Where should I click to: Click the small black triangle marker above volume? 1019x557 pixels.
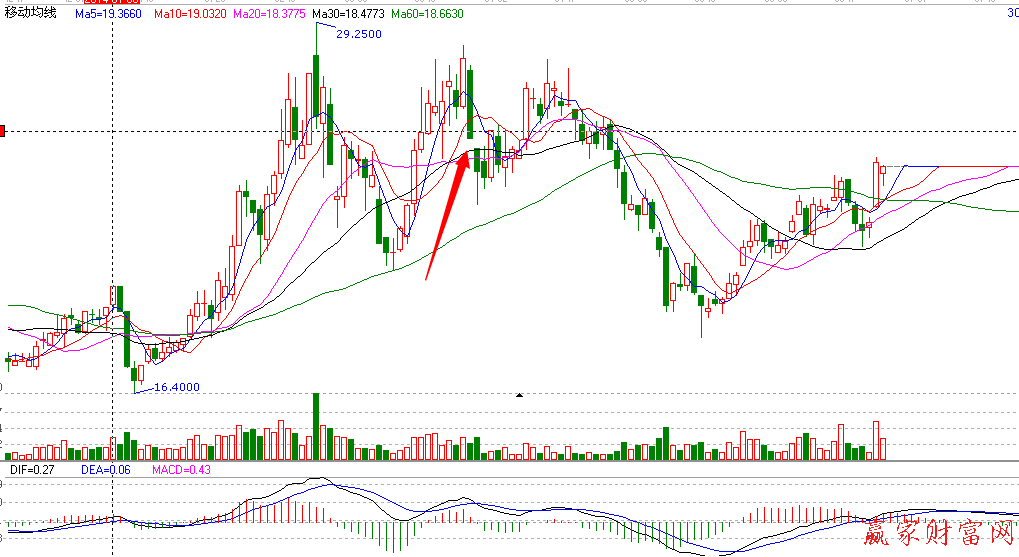[x=519, y=396]
